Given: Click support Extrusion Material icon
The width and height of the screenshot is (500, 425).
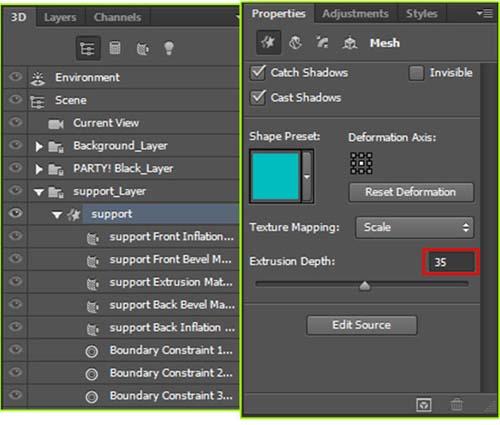Looking at the screenshot, I should (x=93, y=284).
